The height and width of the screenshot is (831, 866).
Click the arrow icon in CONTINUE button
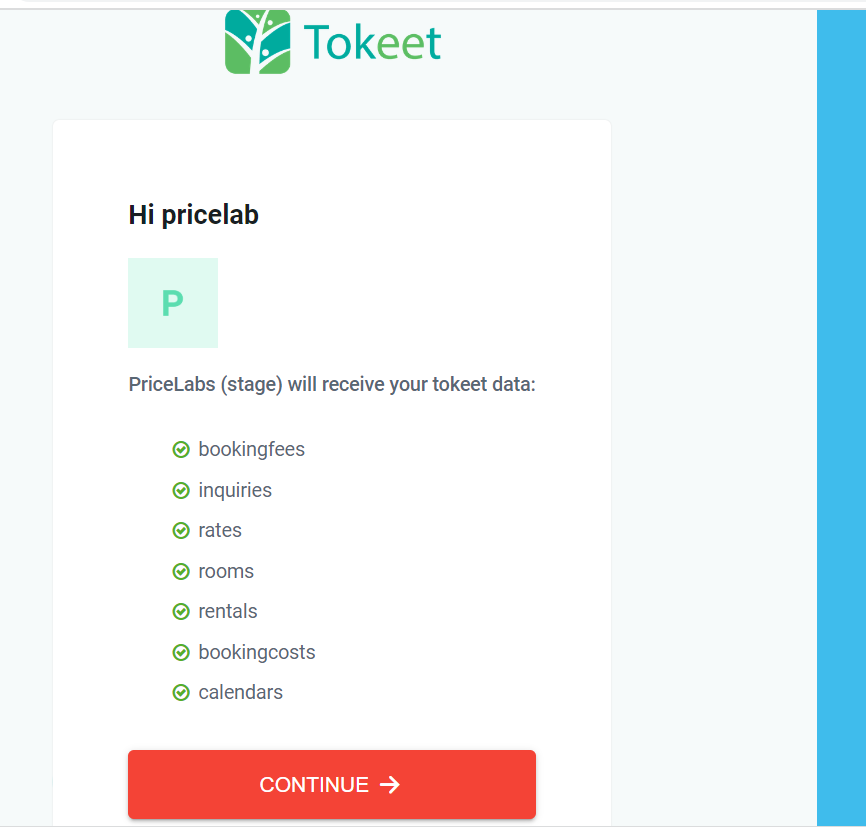(390, 785)
